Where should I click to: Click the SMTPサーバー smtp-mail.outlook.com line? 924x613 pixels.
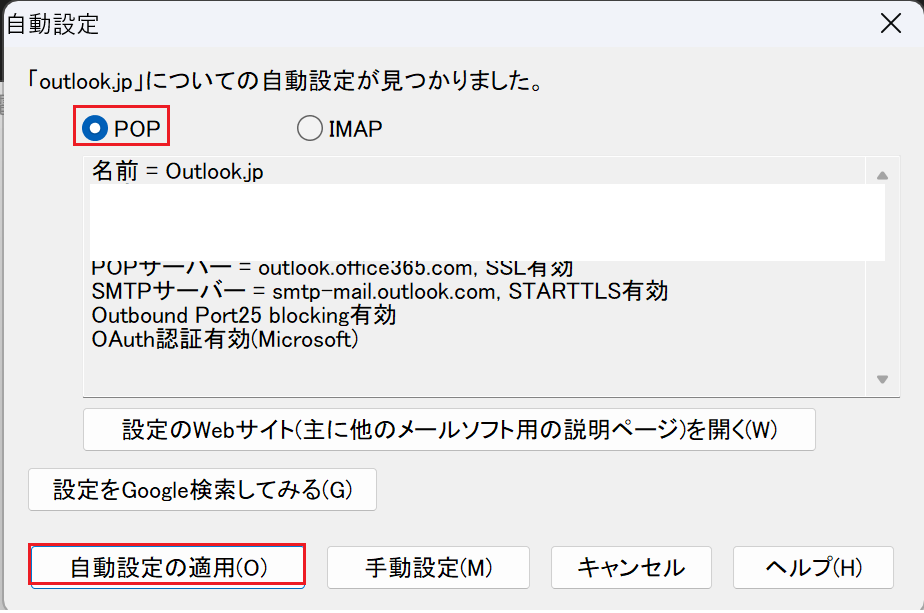click(379, 292)
